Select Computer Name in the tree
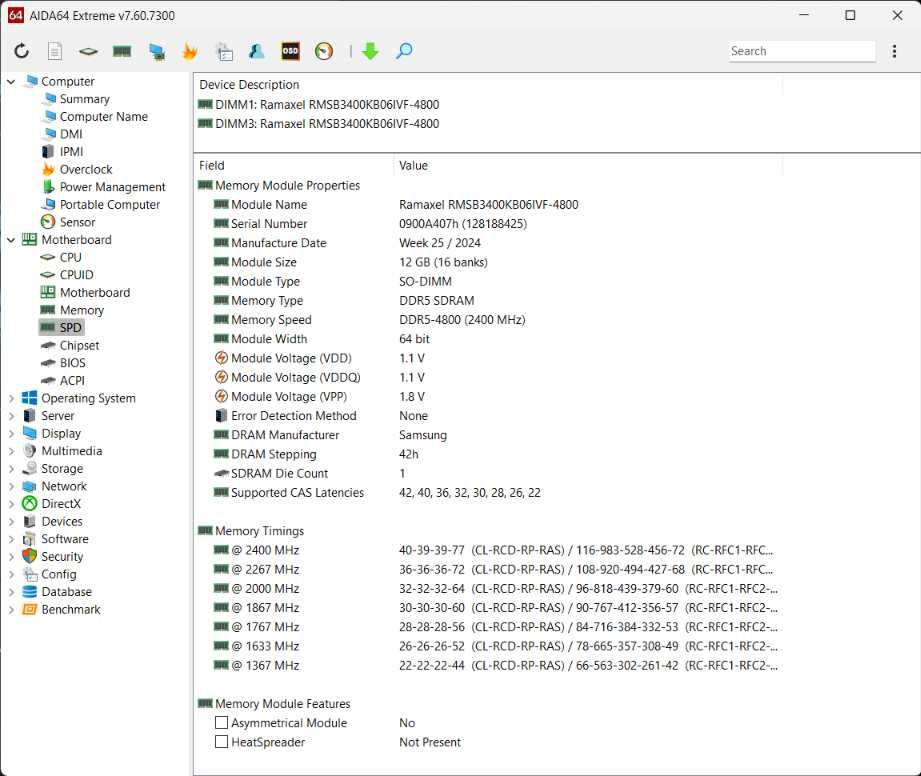921x776 pixels. (103, 117)
